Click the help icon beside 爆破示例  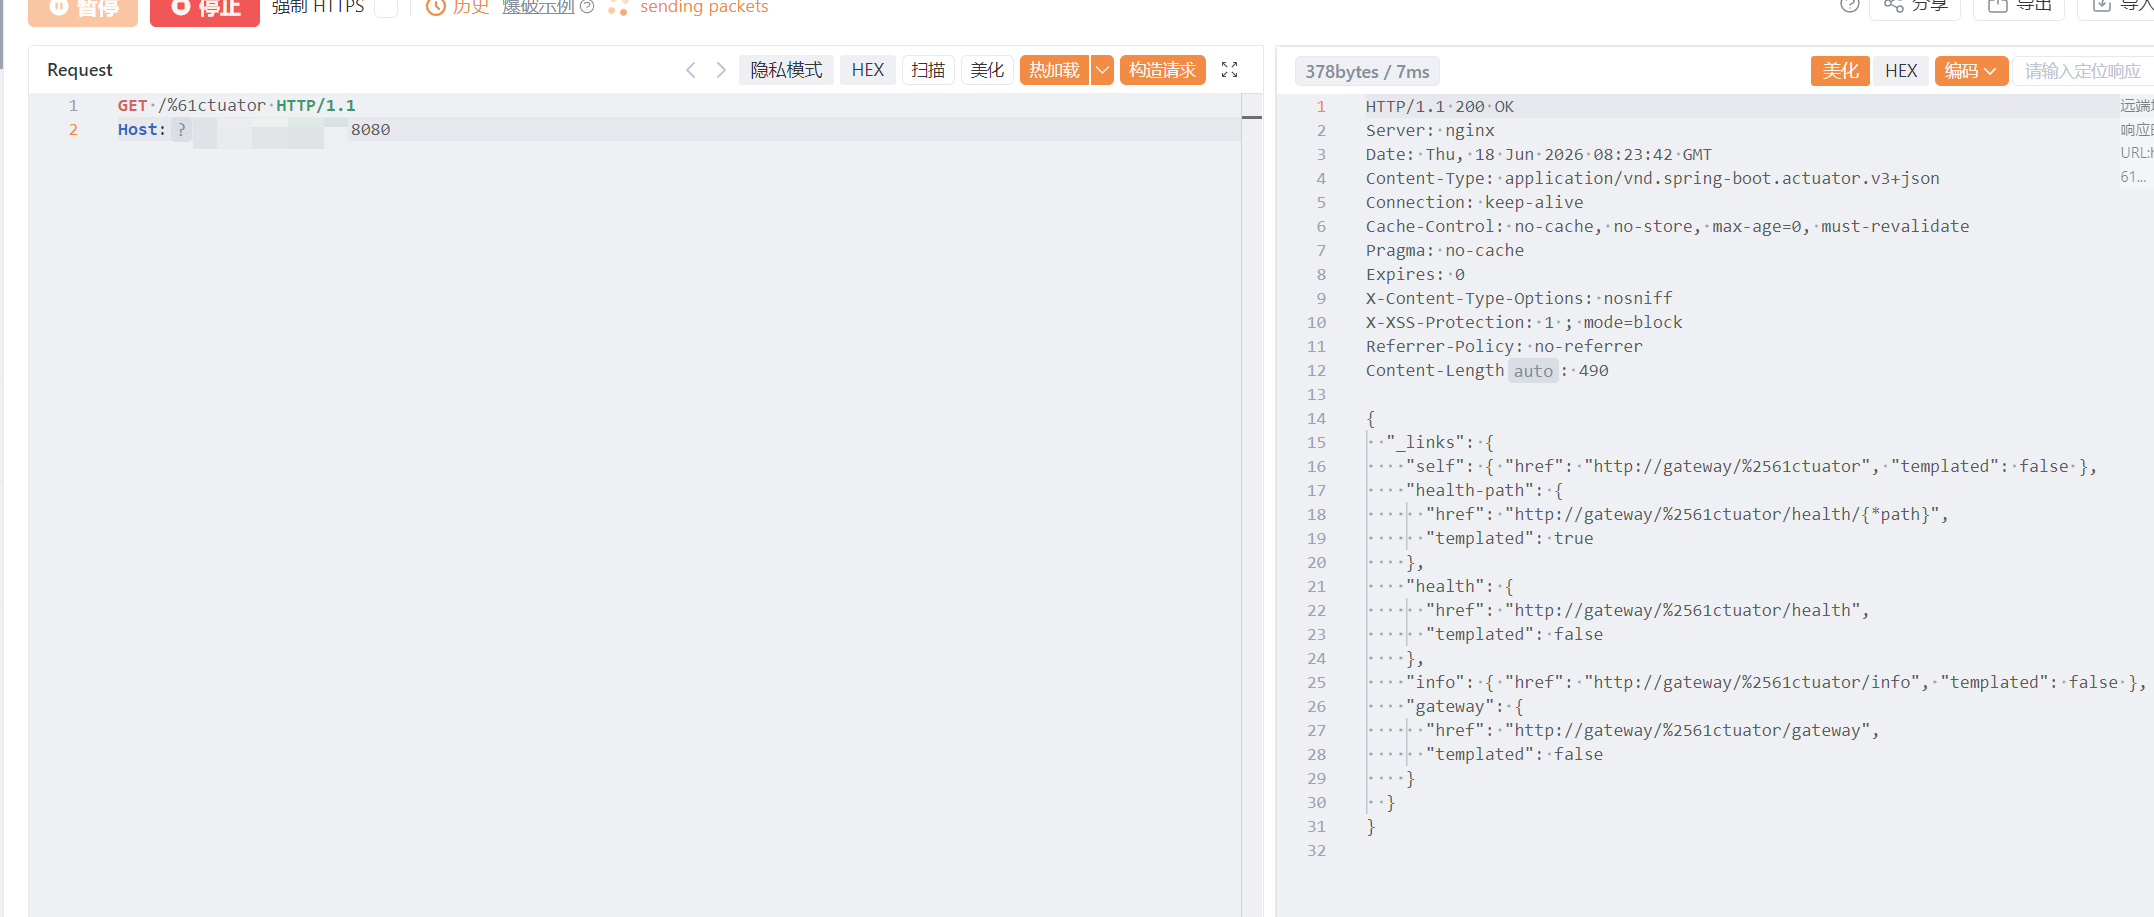pos(588,7)
